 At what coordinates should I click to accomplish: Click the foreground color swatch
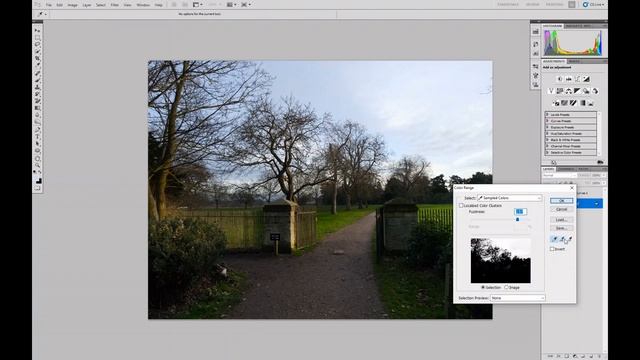pos(37,179)
